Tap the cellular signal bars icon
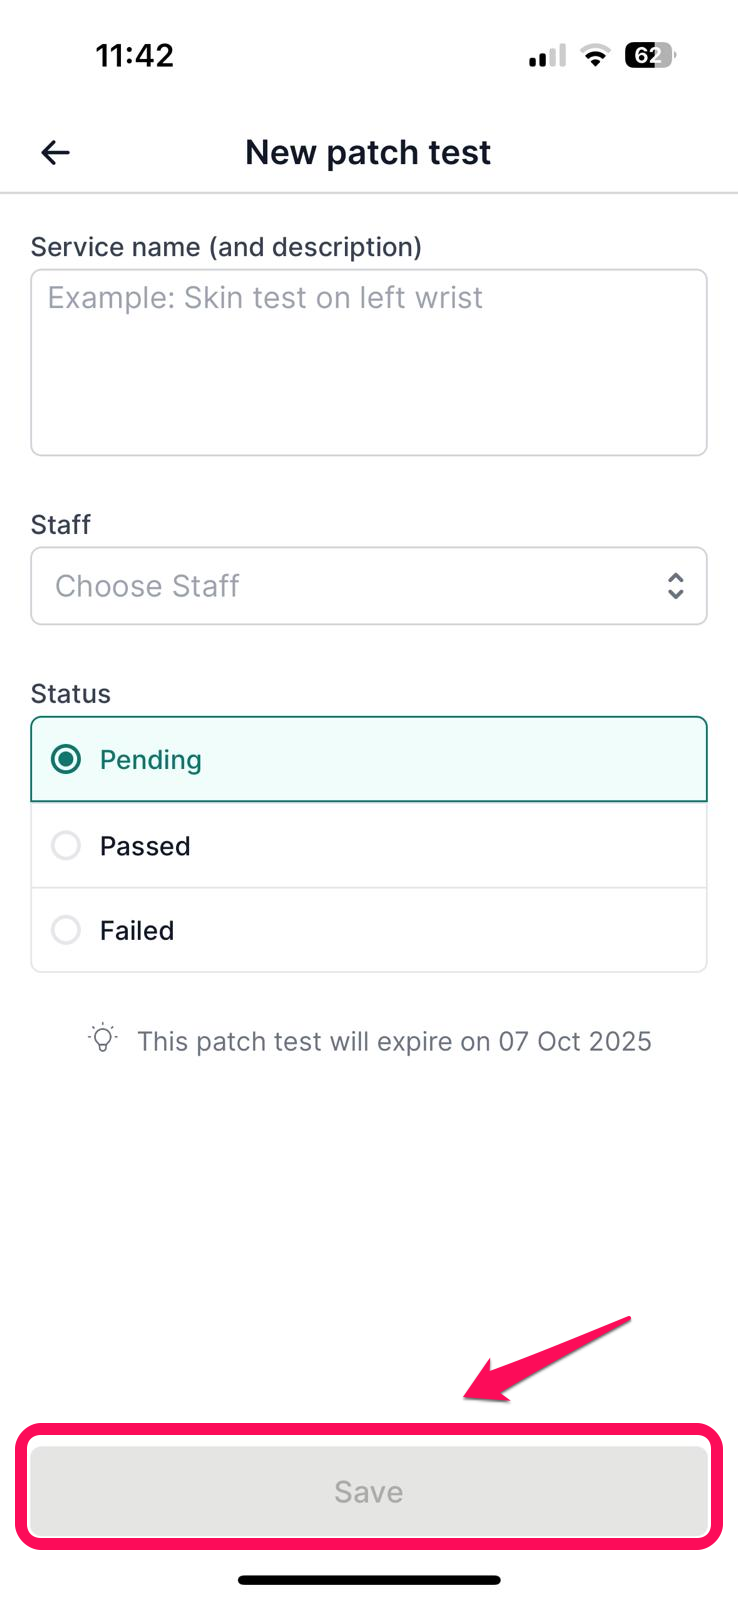The height and width of the screenshot is (1600, 738). tap(546, 57)
